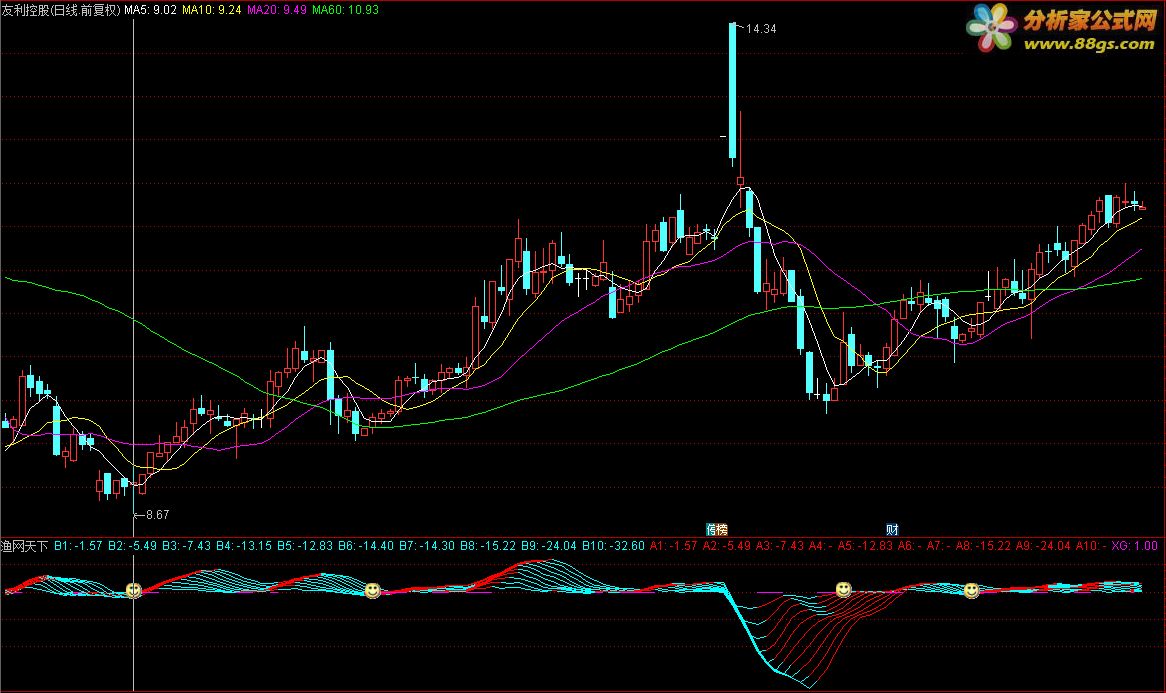This screenshot has width=1166, height=693.
Task: Click the A2: -5.49 value
Action: (727, 546)
